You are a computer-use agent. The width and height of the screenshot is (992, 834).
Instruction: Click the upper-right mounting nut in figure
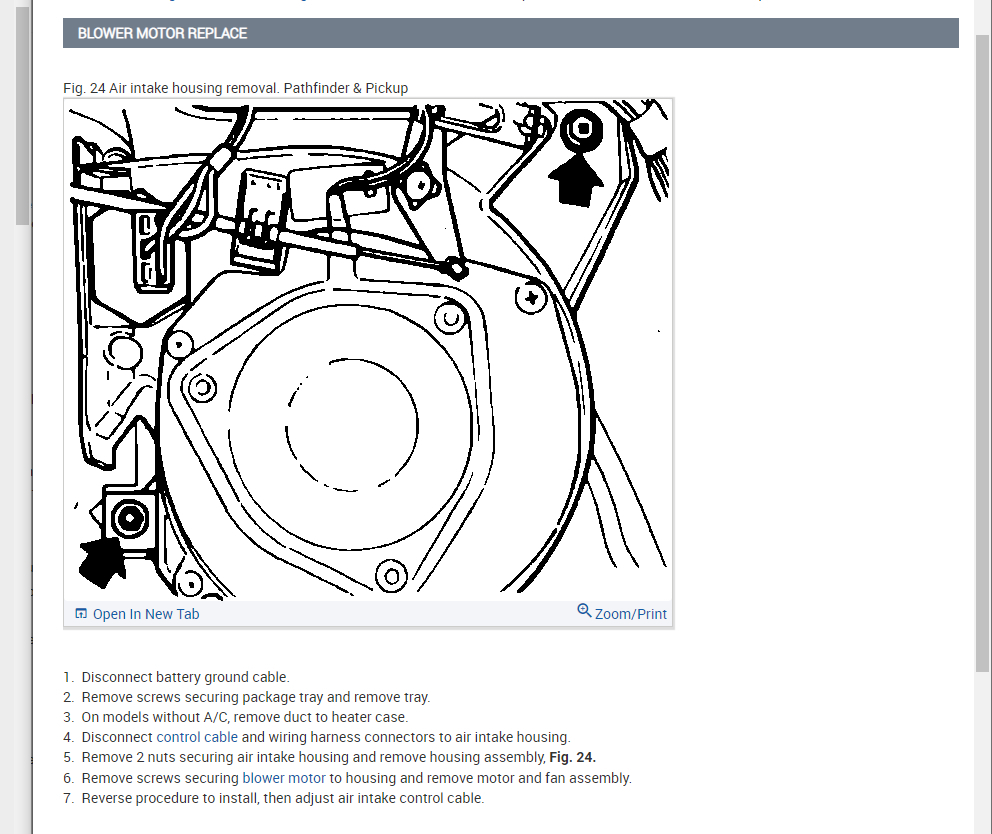[581, 130]
